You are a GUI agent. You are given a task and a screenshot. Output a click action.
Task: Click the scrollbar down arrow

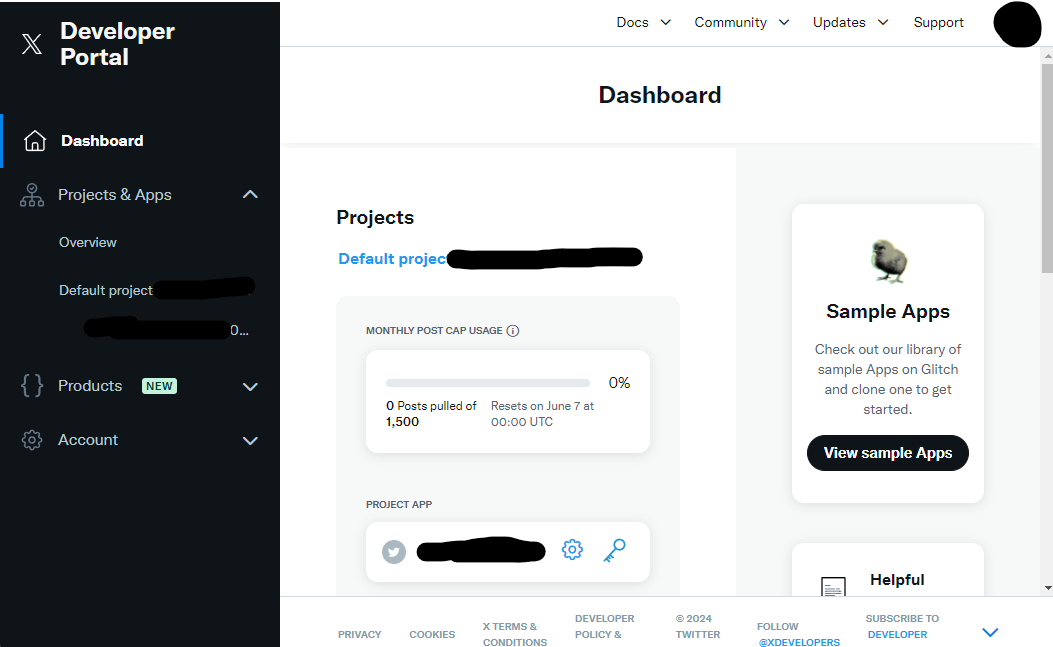(1048, 588)
